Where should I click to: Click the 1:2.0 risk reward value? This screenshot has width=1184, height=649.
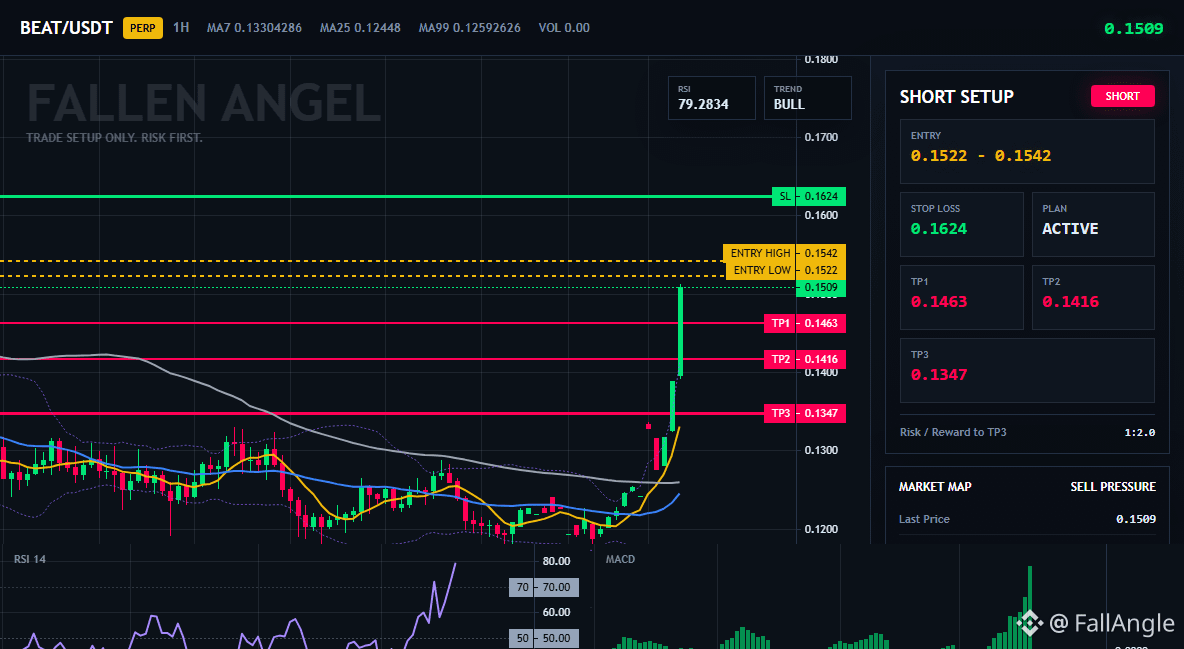pyautogui.click(x=1139, y=433)
